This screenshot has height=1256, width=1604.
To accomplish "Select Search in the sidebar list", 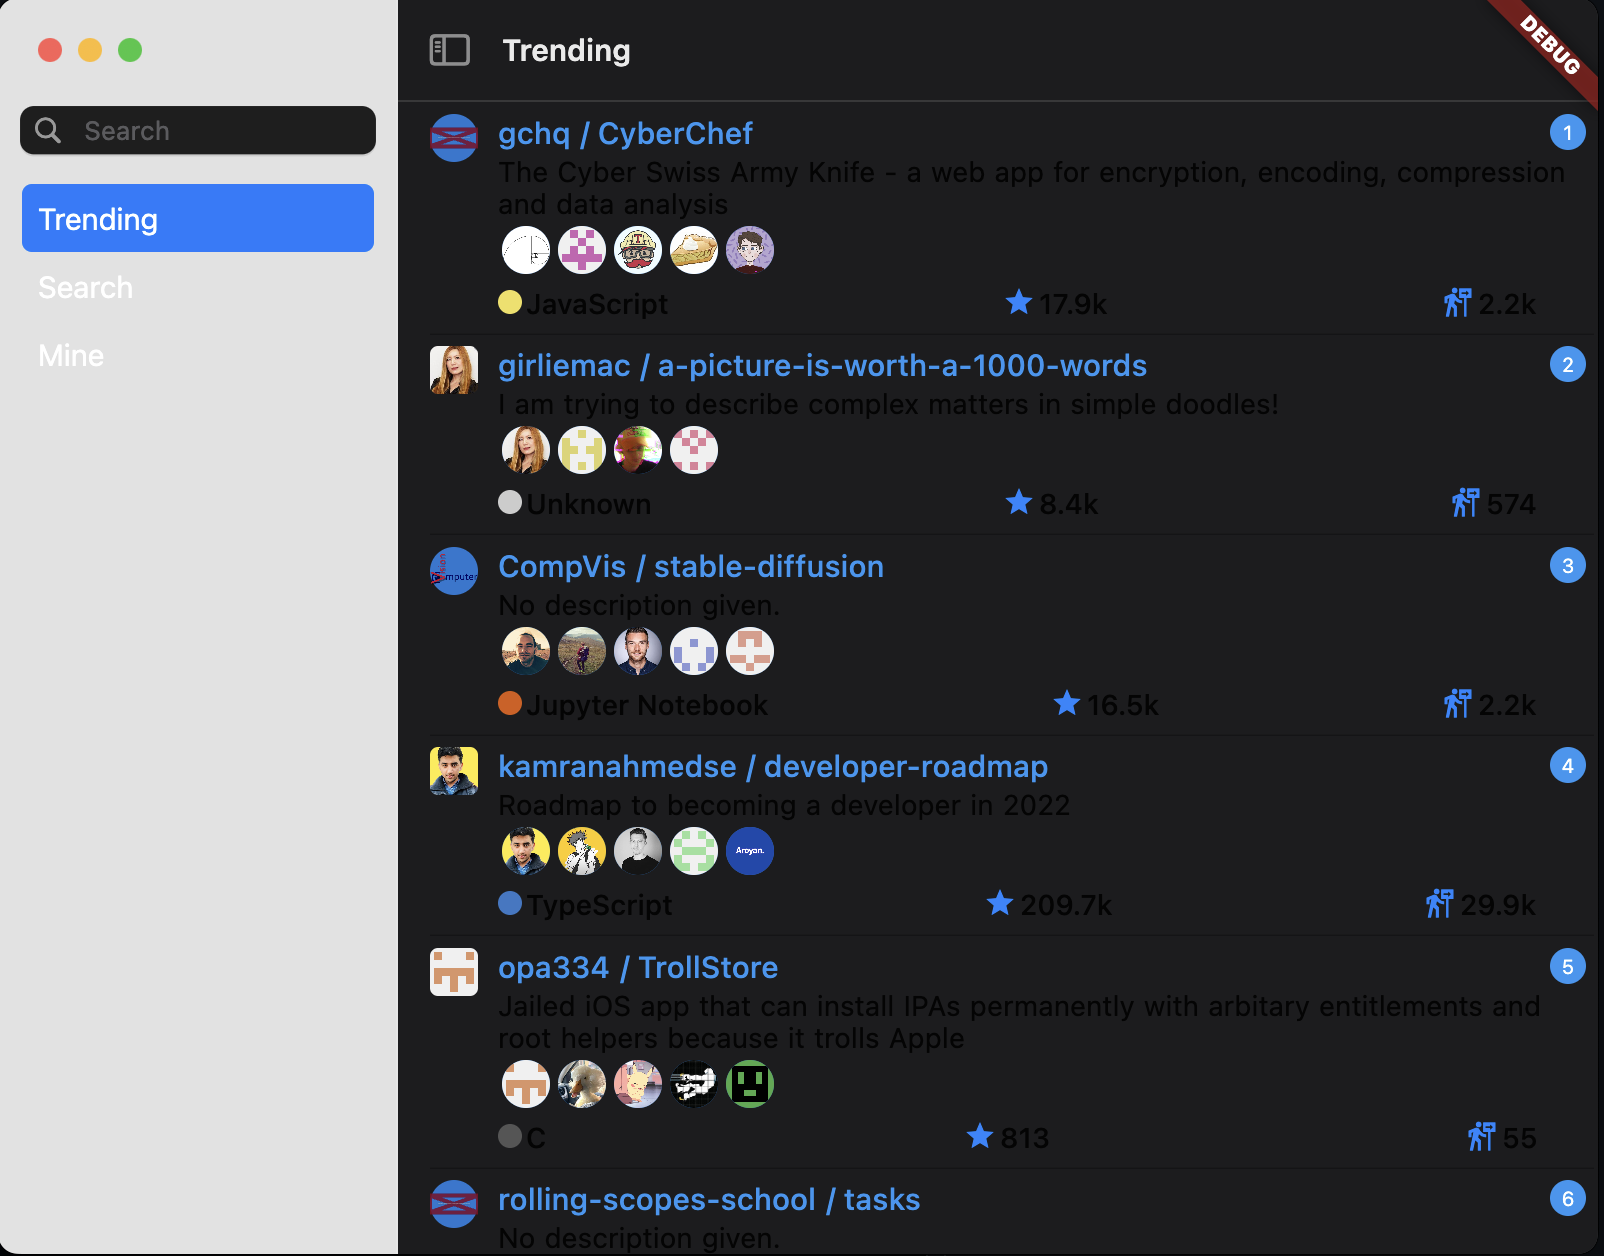I will point(198,287).
